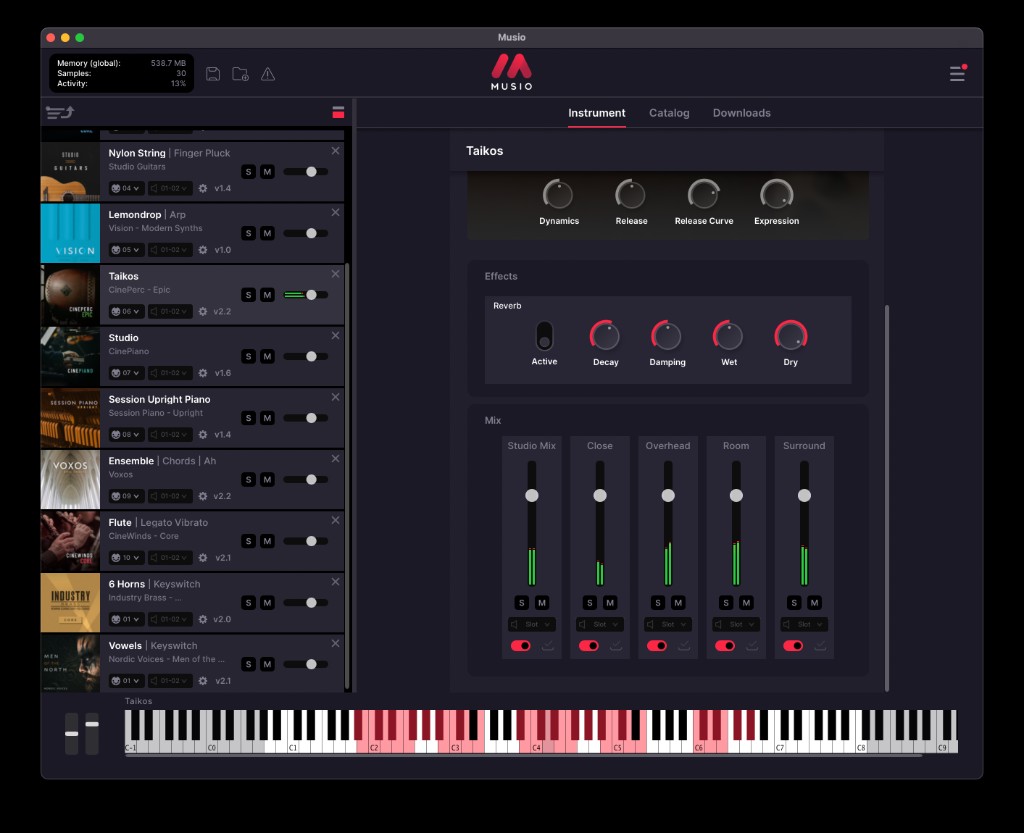Screen dimensions: 1024x833
Task: Open the hamburger menu with notification dot
Action: 957,73
